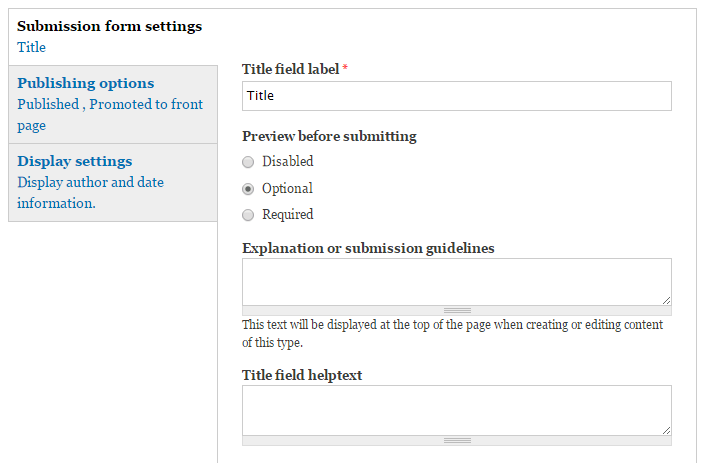Click the Explanation or submission guidelines textarea

(456, 281)
